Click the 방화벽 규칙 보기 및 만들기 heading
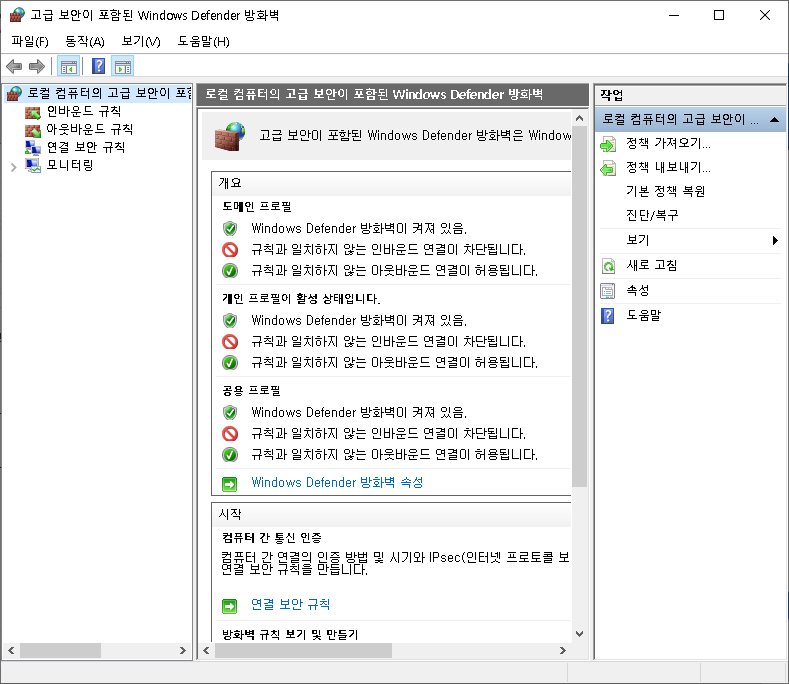Viewport: 789px width, 684px height. tap(290, 634)
